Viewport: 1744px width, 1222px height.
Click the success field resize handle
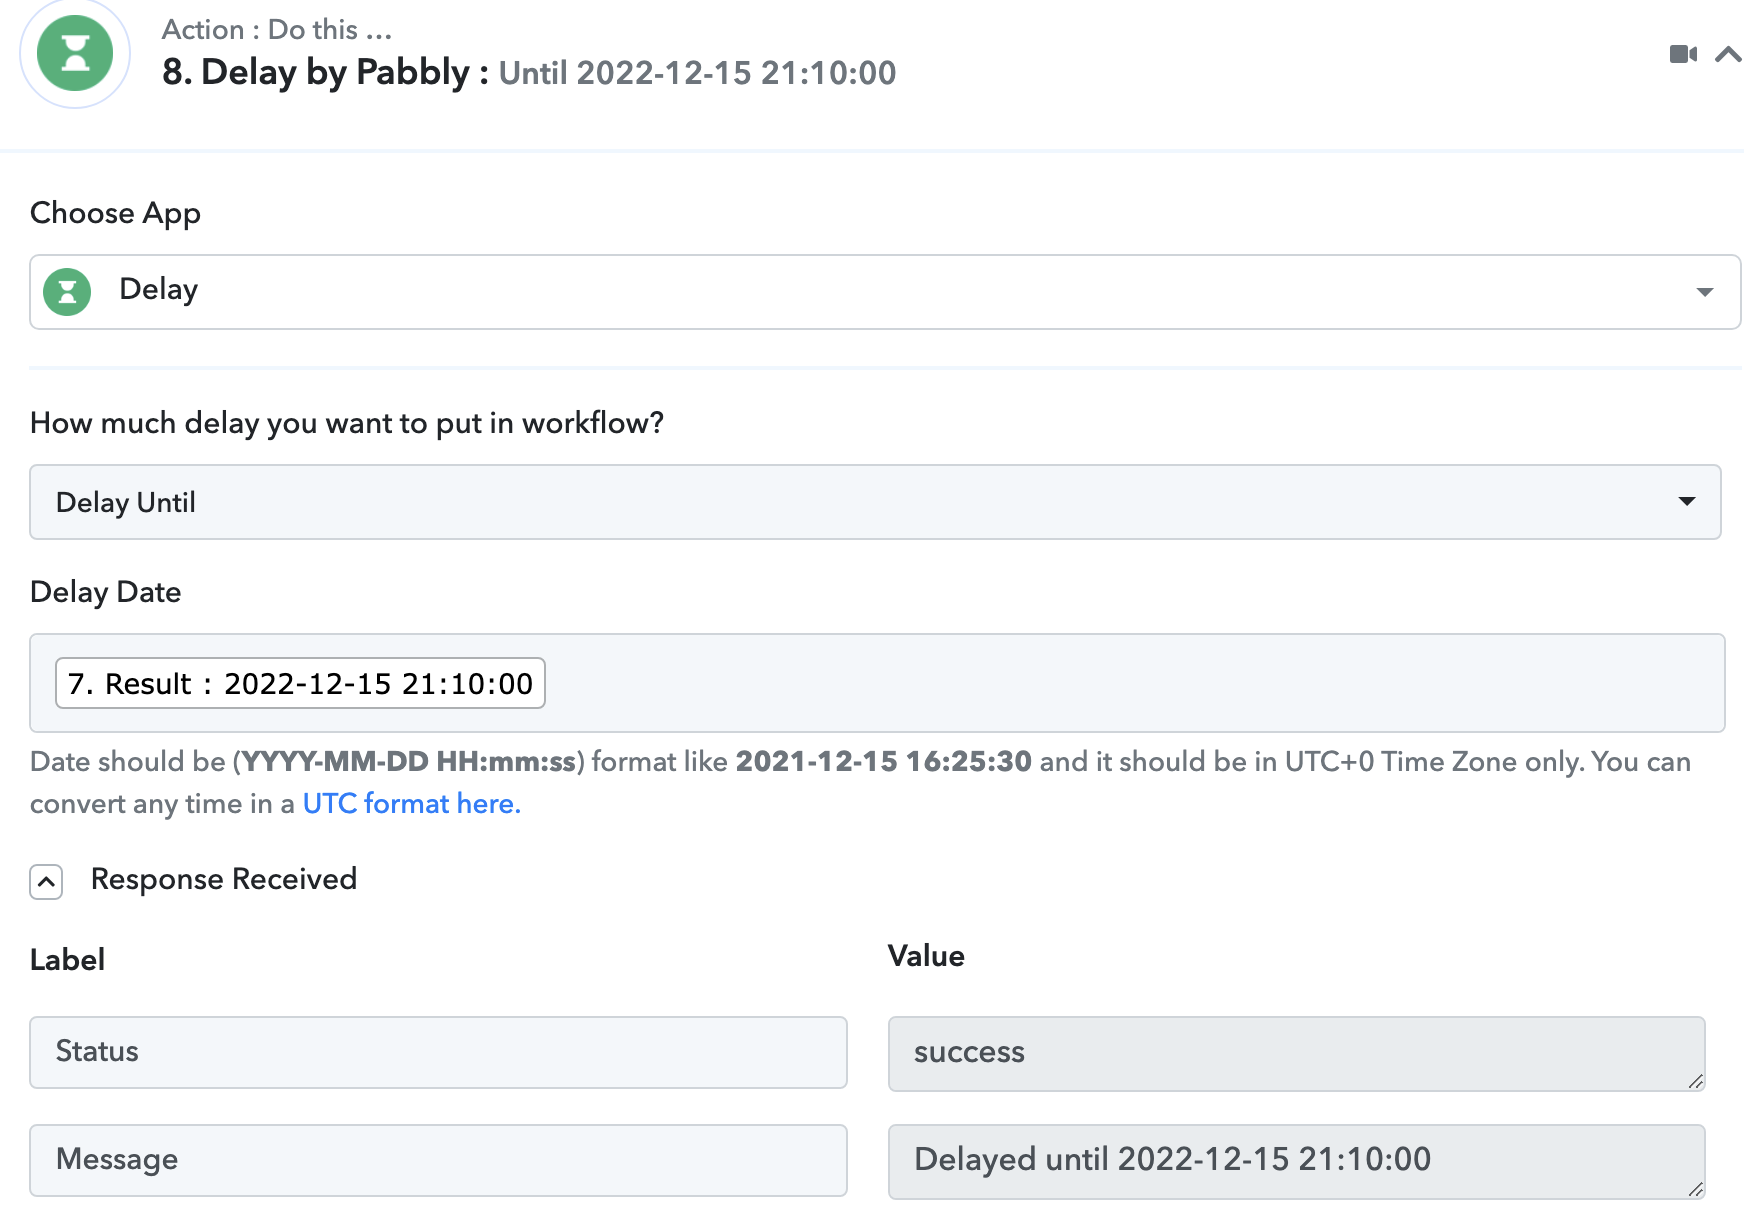(1695, 1081)
